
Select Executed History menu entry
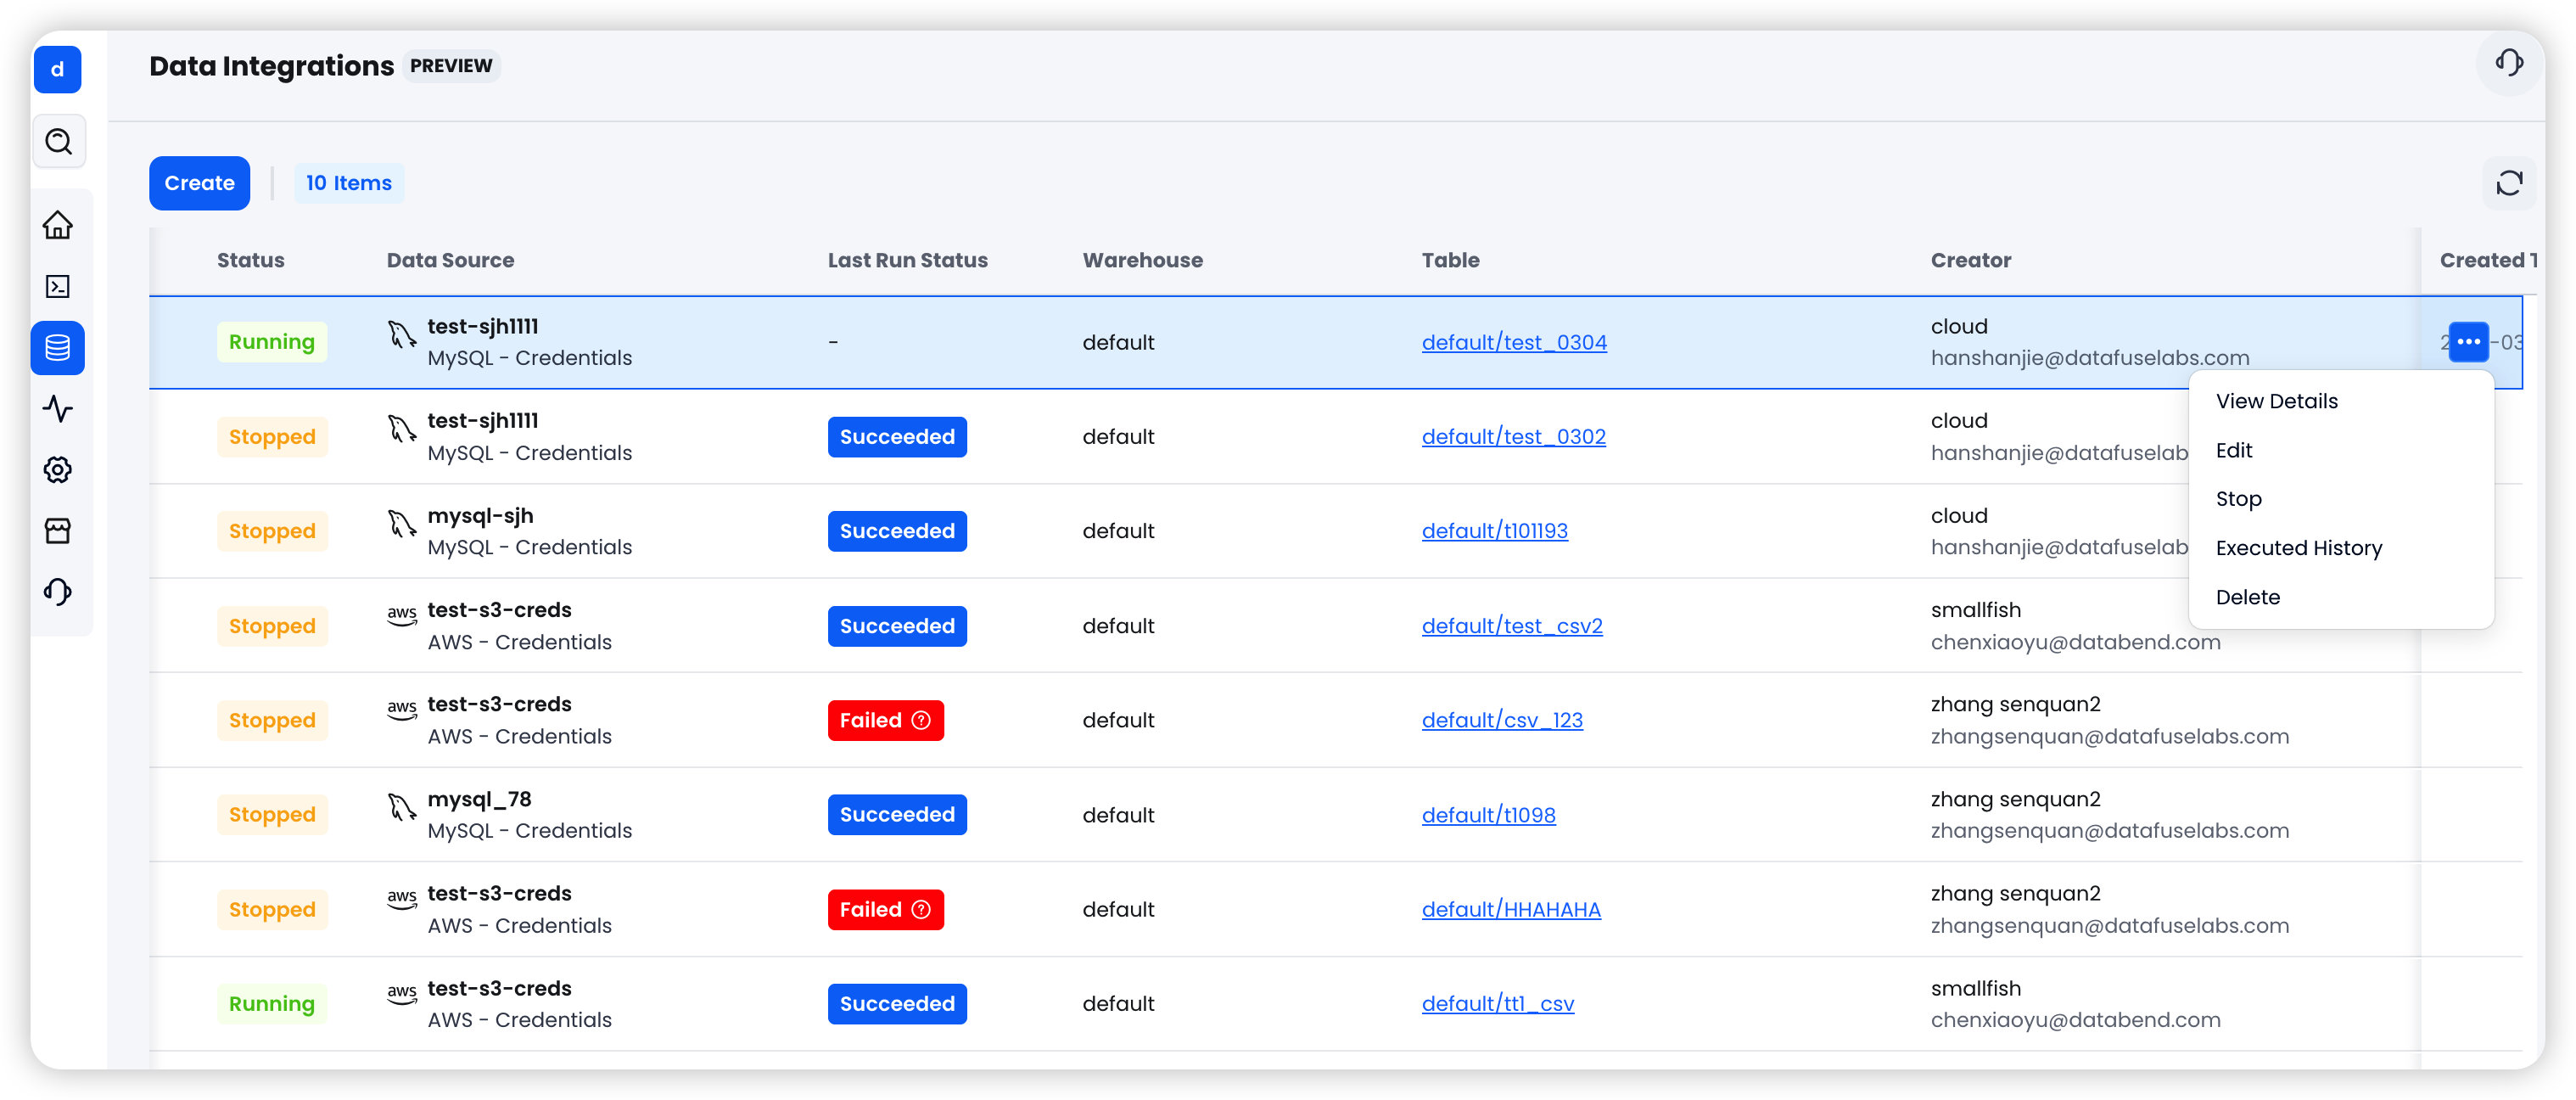click(x=2298, y=548)
